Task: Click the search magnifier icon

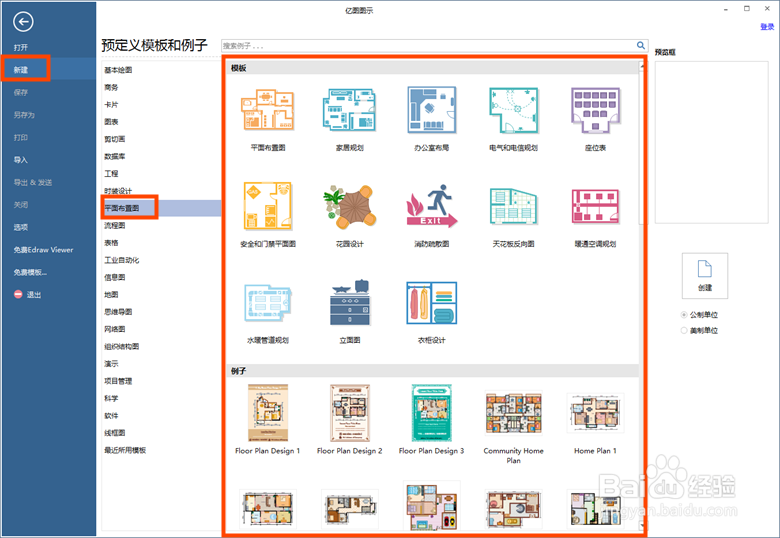Action: (641, 45)
